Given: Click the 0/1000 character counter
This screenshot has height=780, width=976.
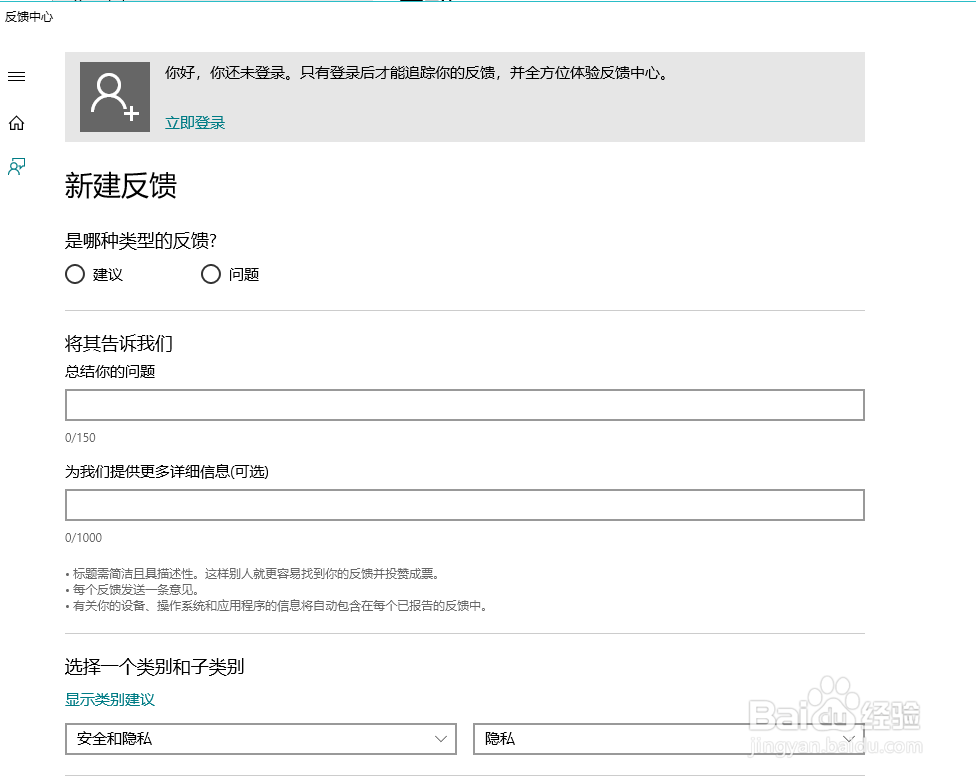Looking at the screenshot, I should (83, 537).
